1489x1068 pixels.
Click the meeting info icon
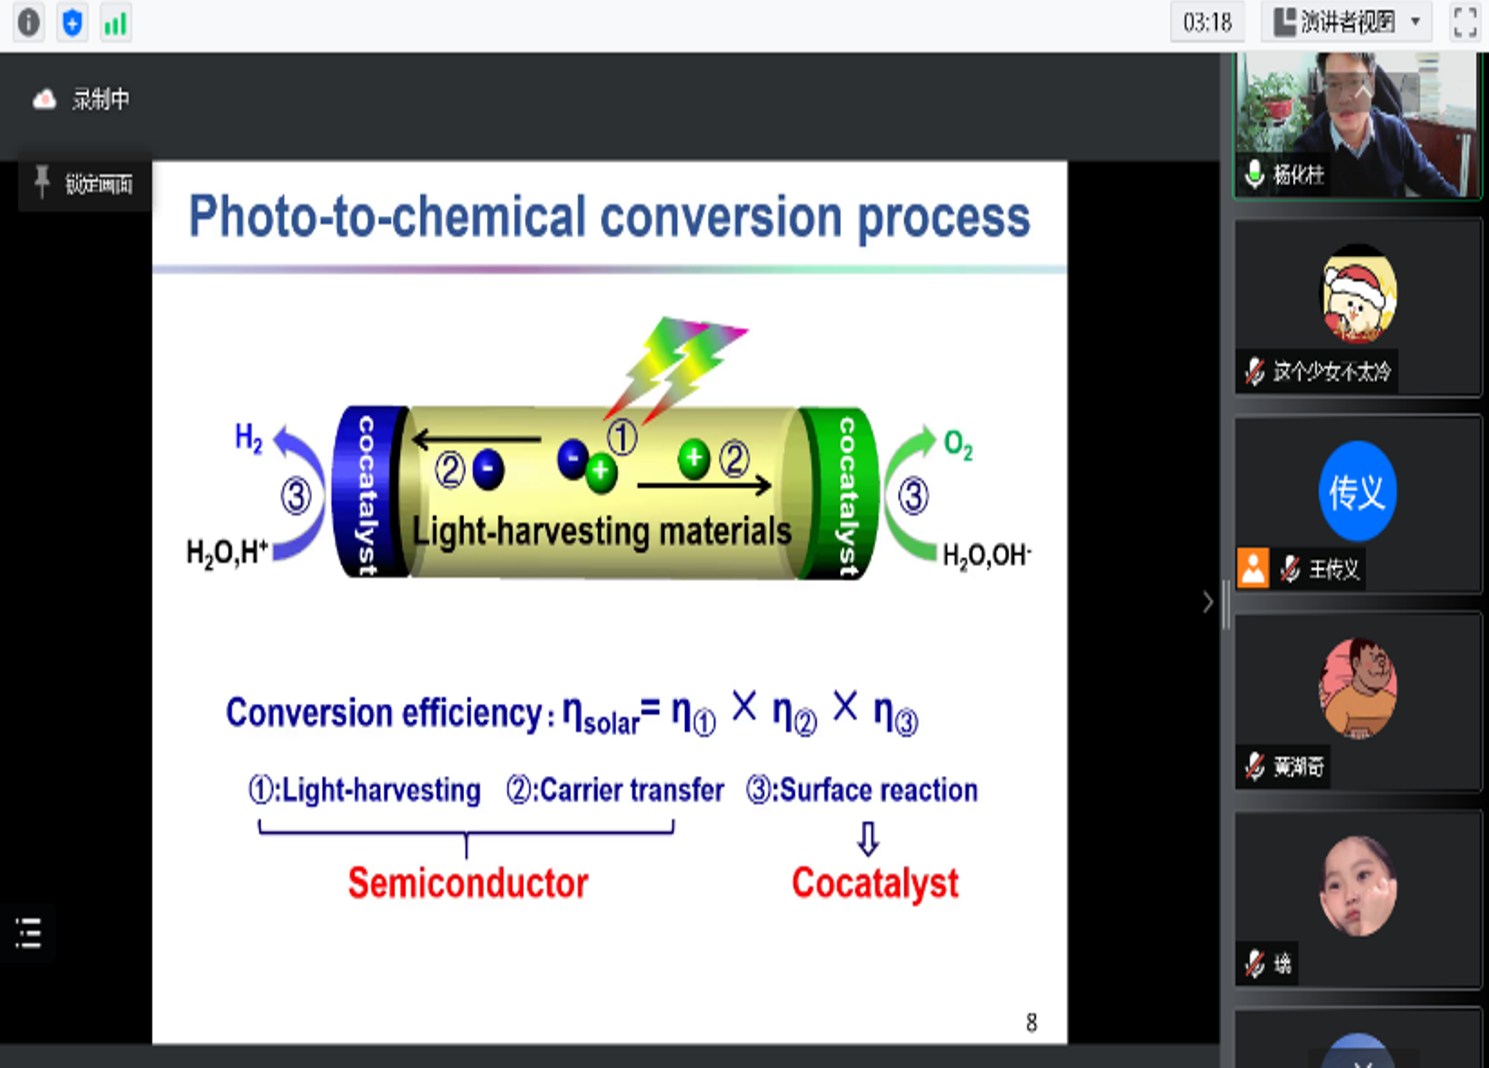tap(29, 22)
